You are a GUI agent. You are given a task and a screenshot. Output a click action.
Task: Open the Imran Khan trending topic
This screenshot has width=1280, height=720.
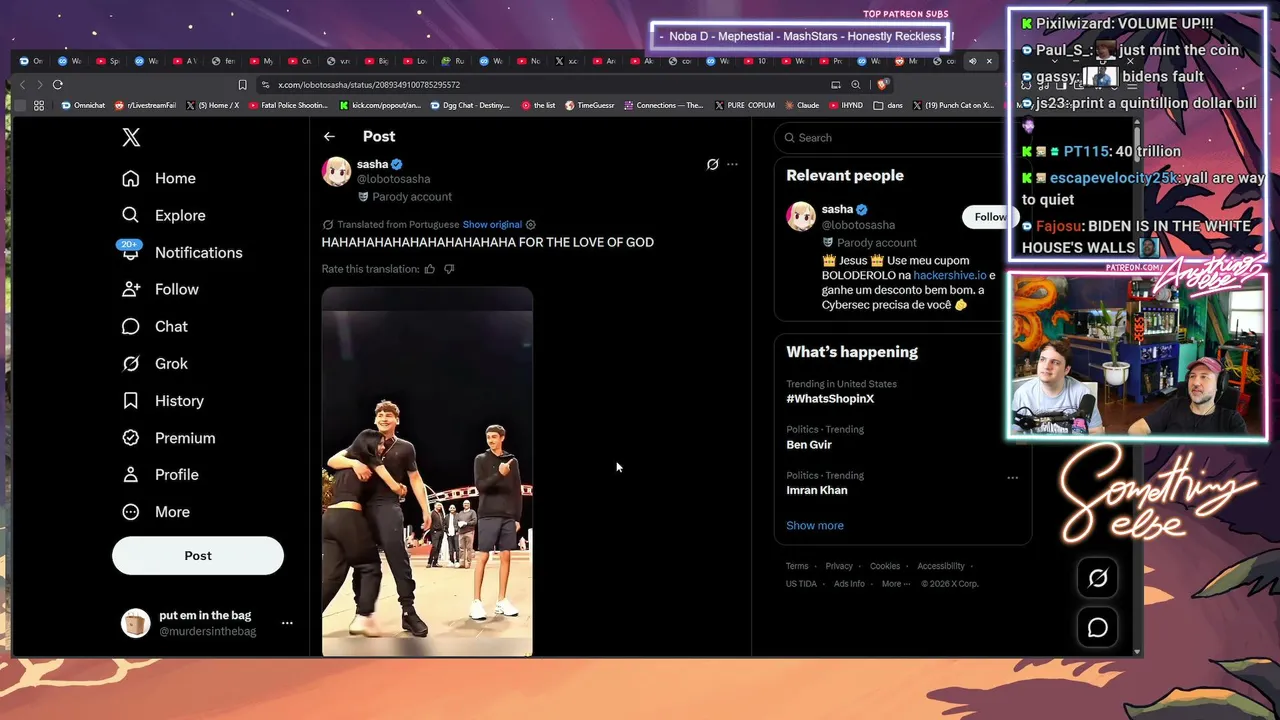click(817, 490)
